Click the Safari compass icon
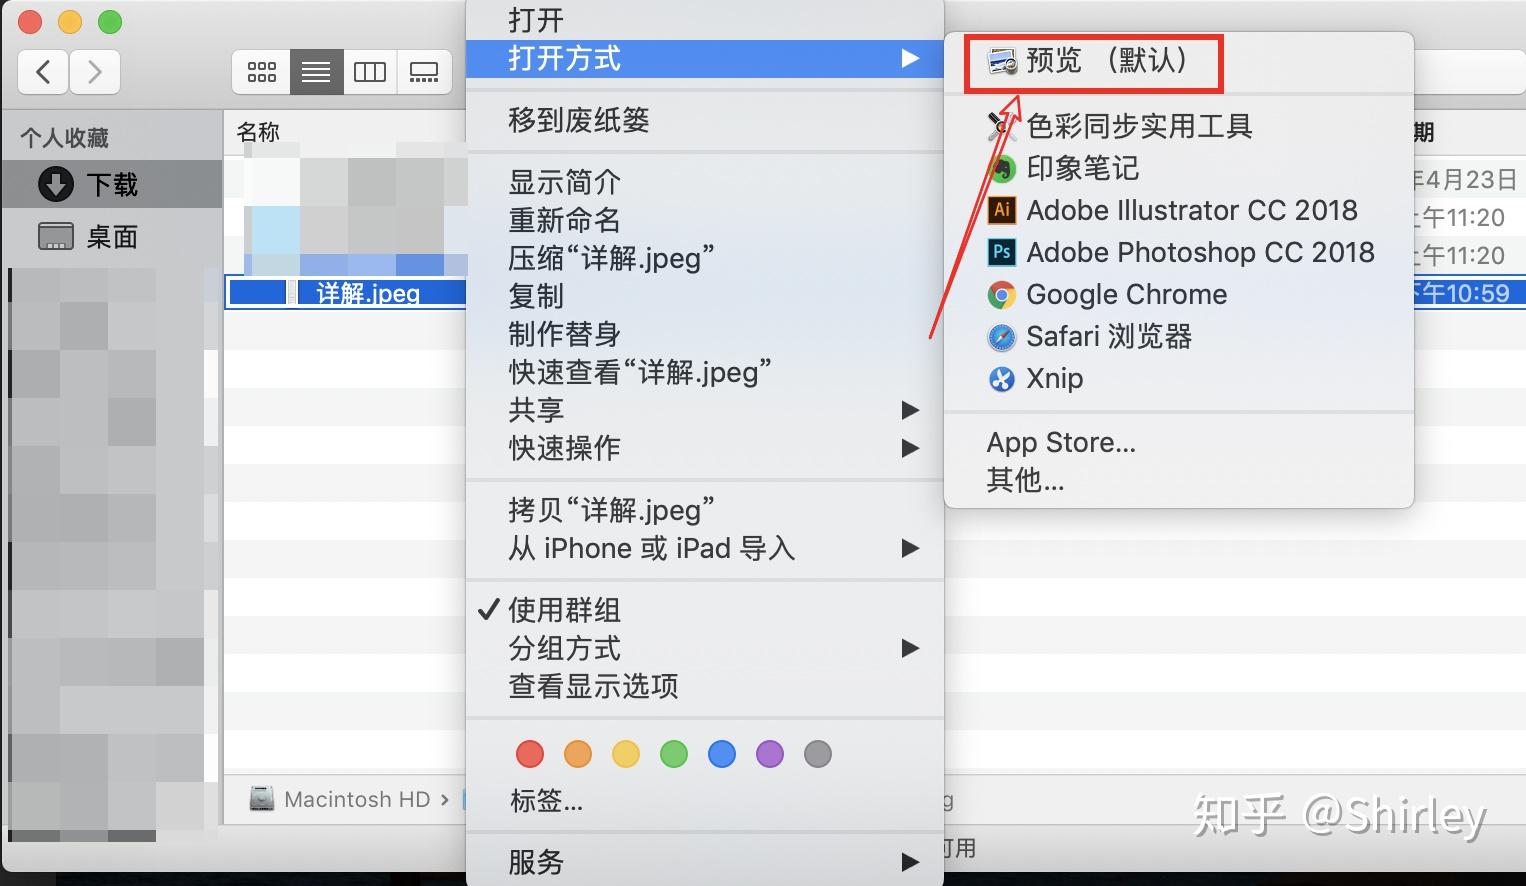Image resolution: width=1526 pixels, height=886 pixels. [1002, 336]
